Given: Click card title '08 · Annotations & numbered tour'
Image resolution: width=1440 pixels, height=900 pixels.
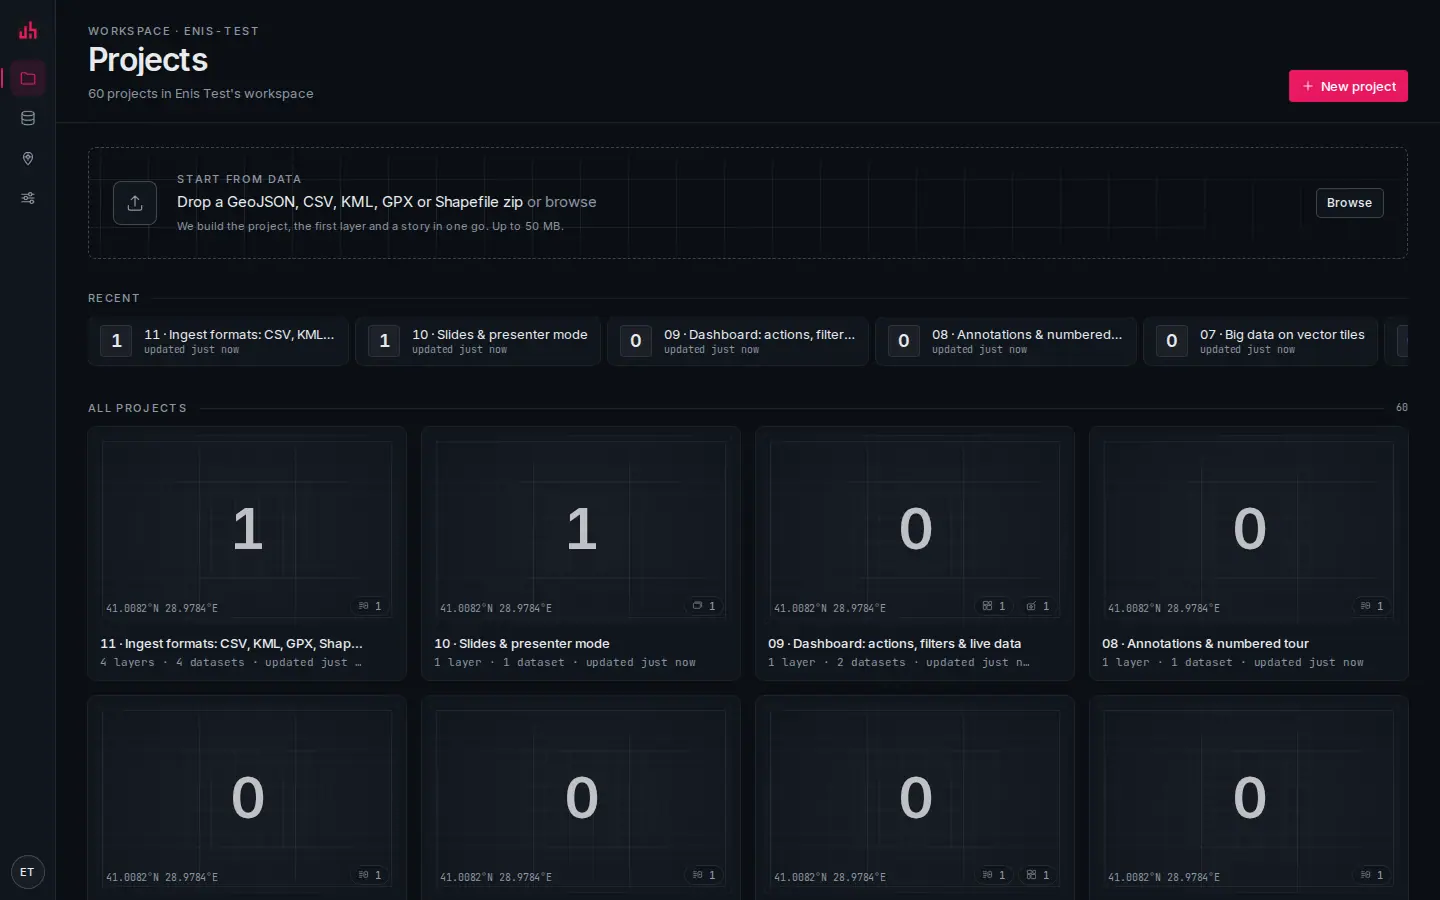Looking at the screenshot, I should point(1205,644).
